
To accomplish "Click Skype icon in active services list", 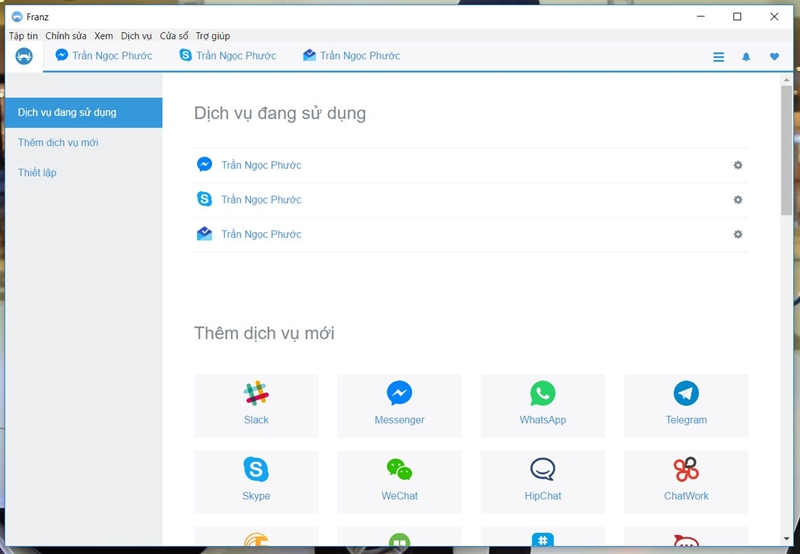I will click(x=205, y=199).
